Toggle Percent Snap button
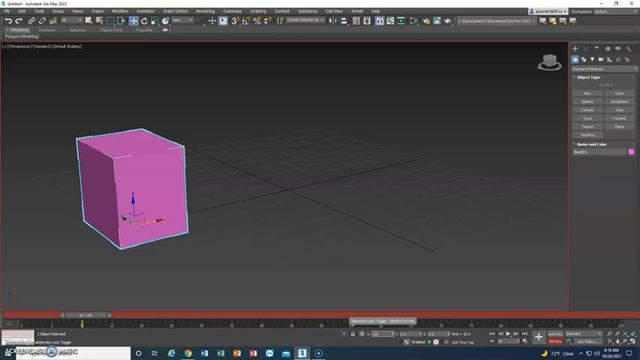Viewport: 640px width, 360px height. click(x=257, y=21)
